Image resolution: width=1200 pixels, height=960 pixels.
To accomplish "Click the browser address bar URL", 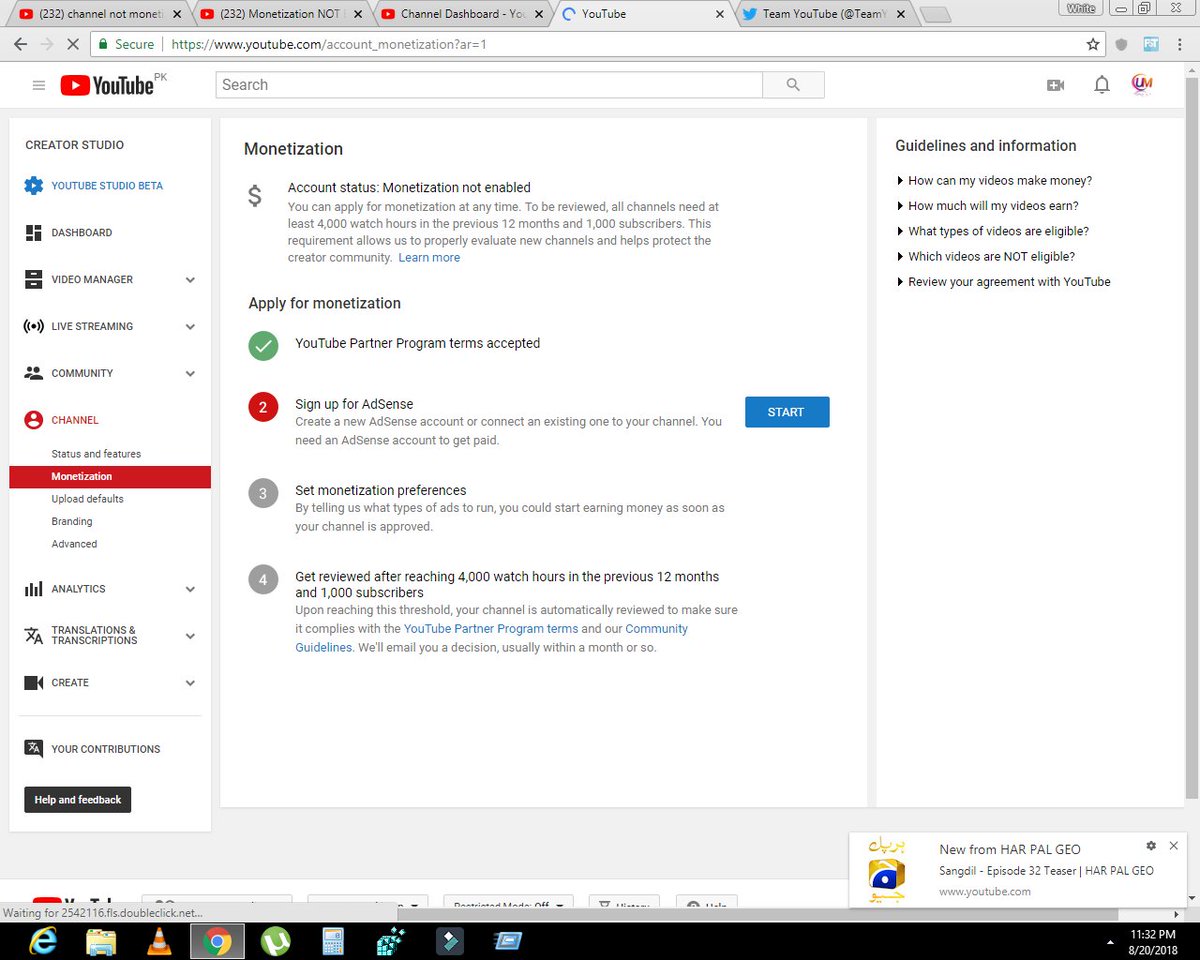I will [x=329, y=44].
